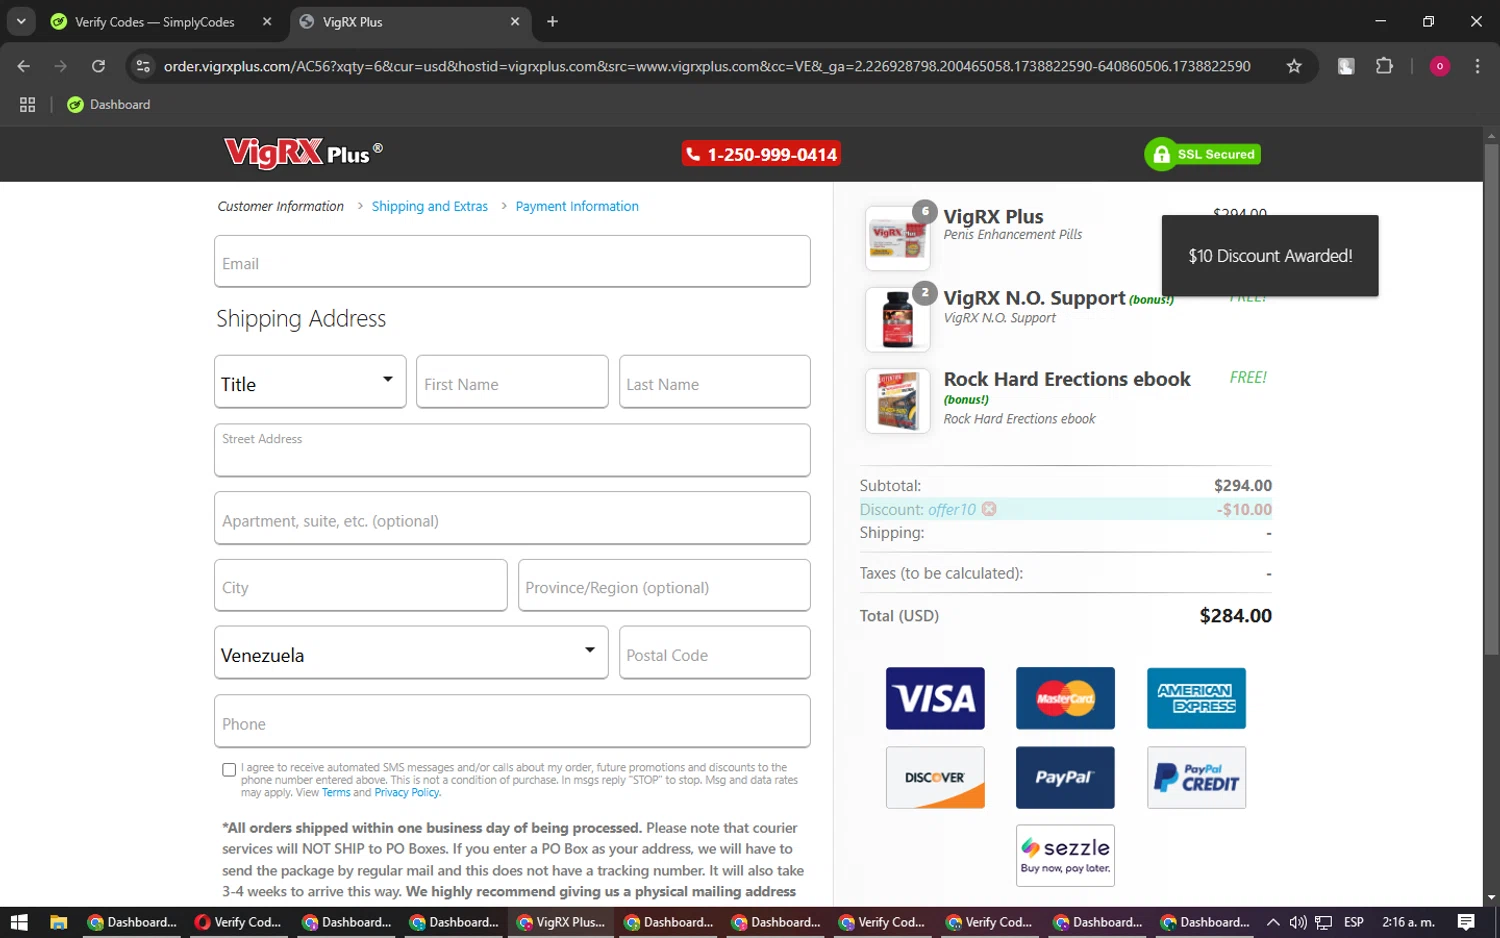The height and width of the screenshot is (938, 1500).
Task: Go to Shipping and Extras step
Action: point(430,206)
